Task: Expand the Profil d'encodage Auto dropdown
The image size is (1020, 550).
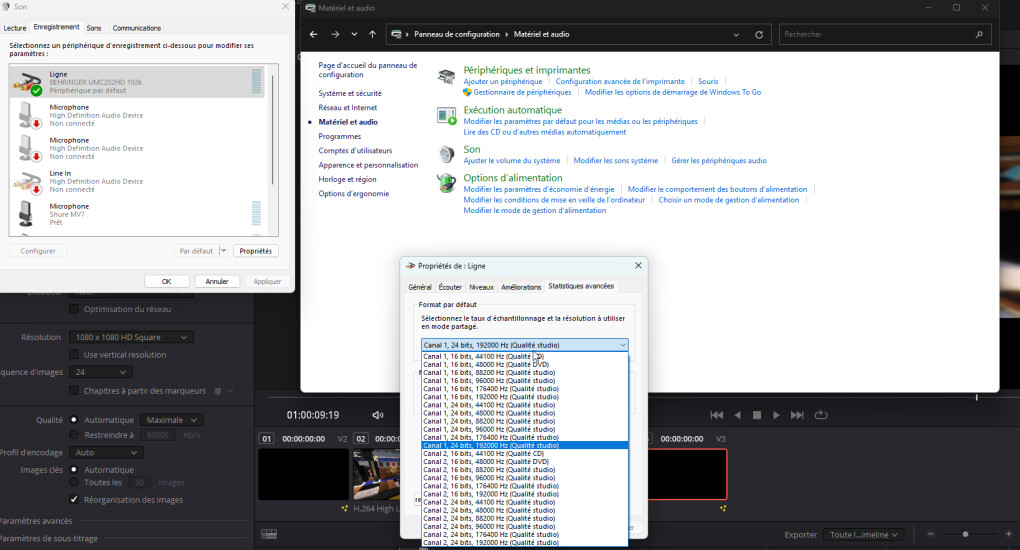Action: coord(108,452)
